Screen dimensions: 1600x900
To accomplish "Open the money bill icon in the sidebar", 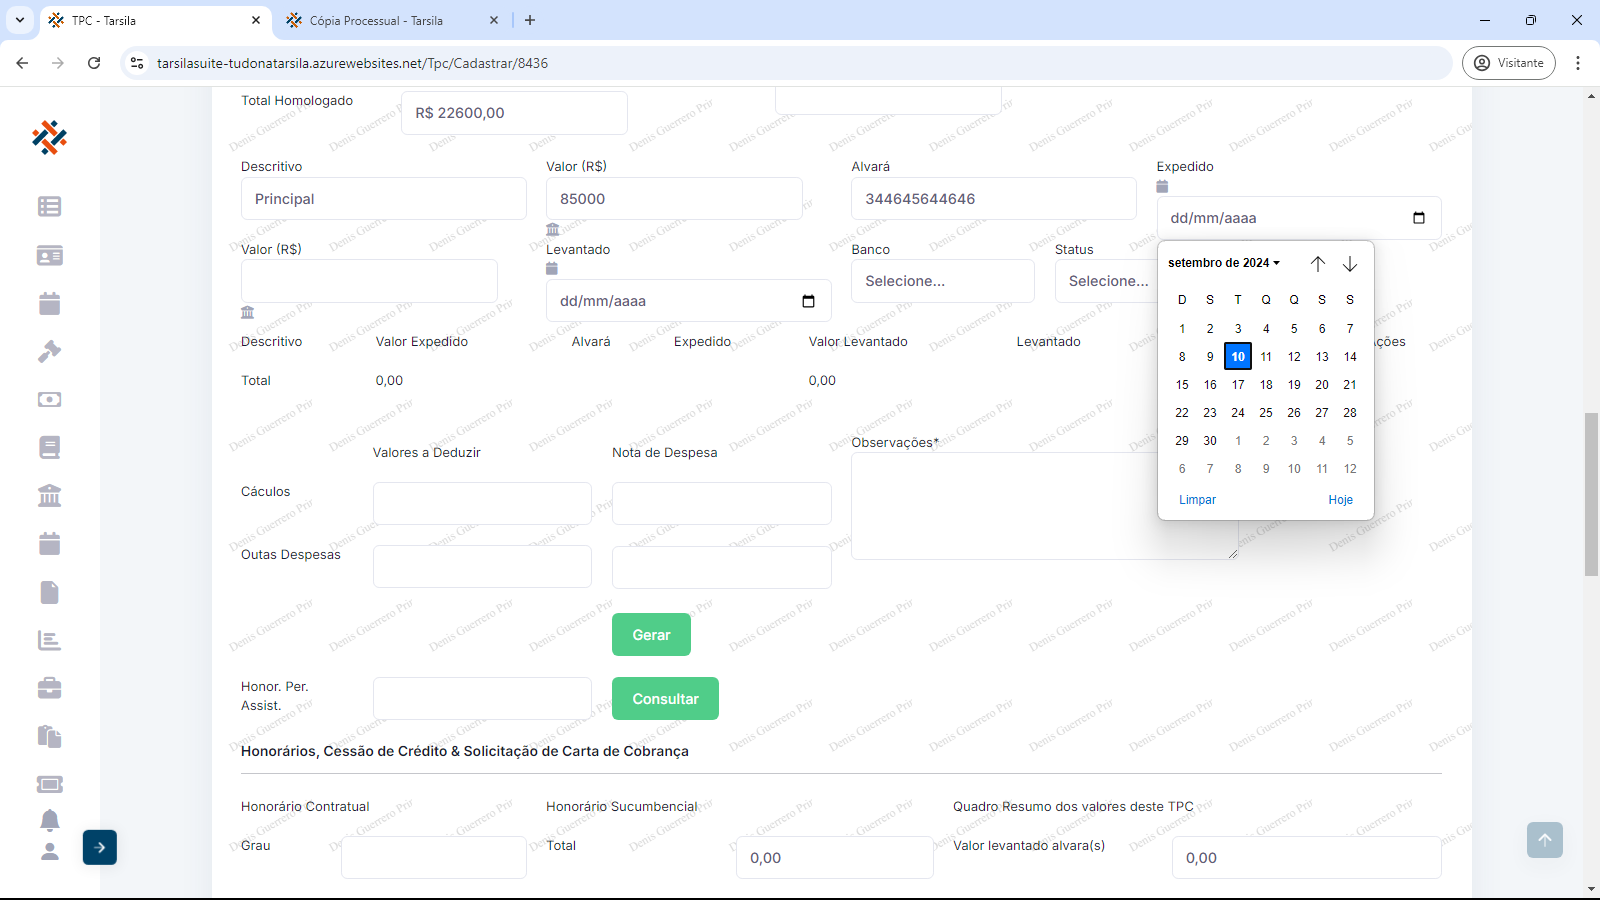I will [x=49, y=399].
